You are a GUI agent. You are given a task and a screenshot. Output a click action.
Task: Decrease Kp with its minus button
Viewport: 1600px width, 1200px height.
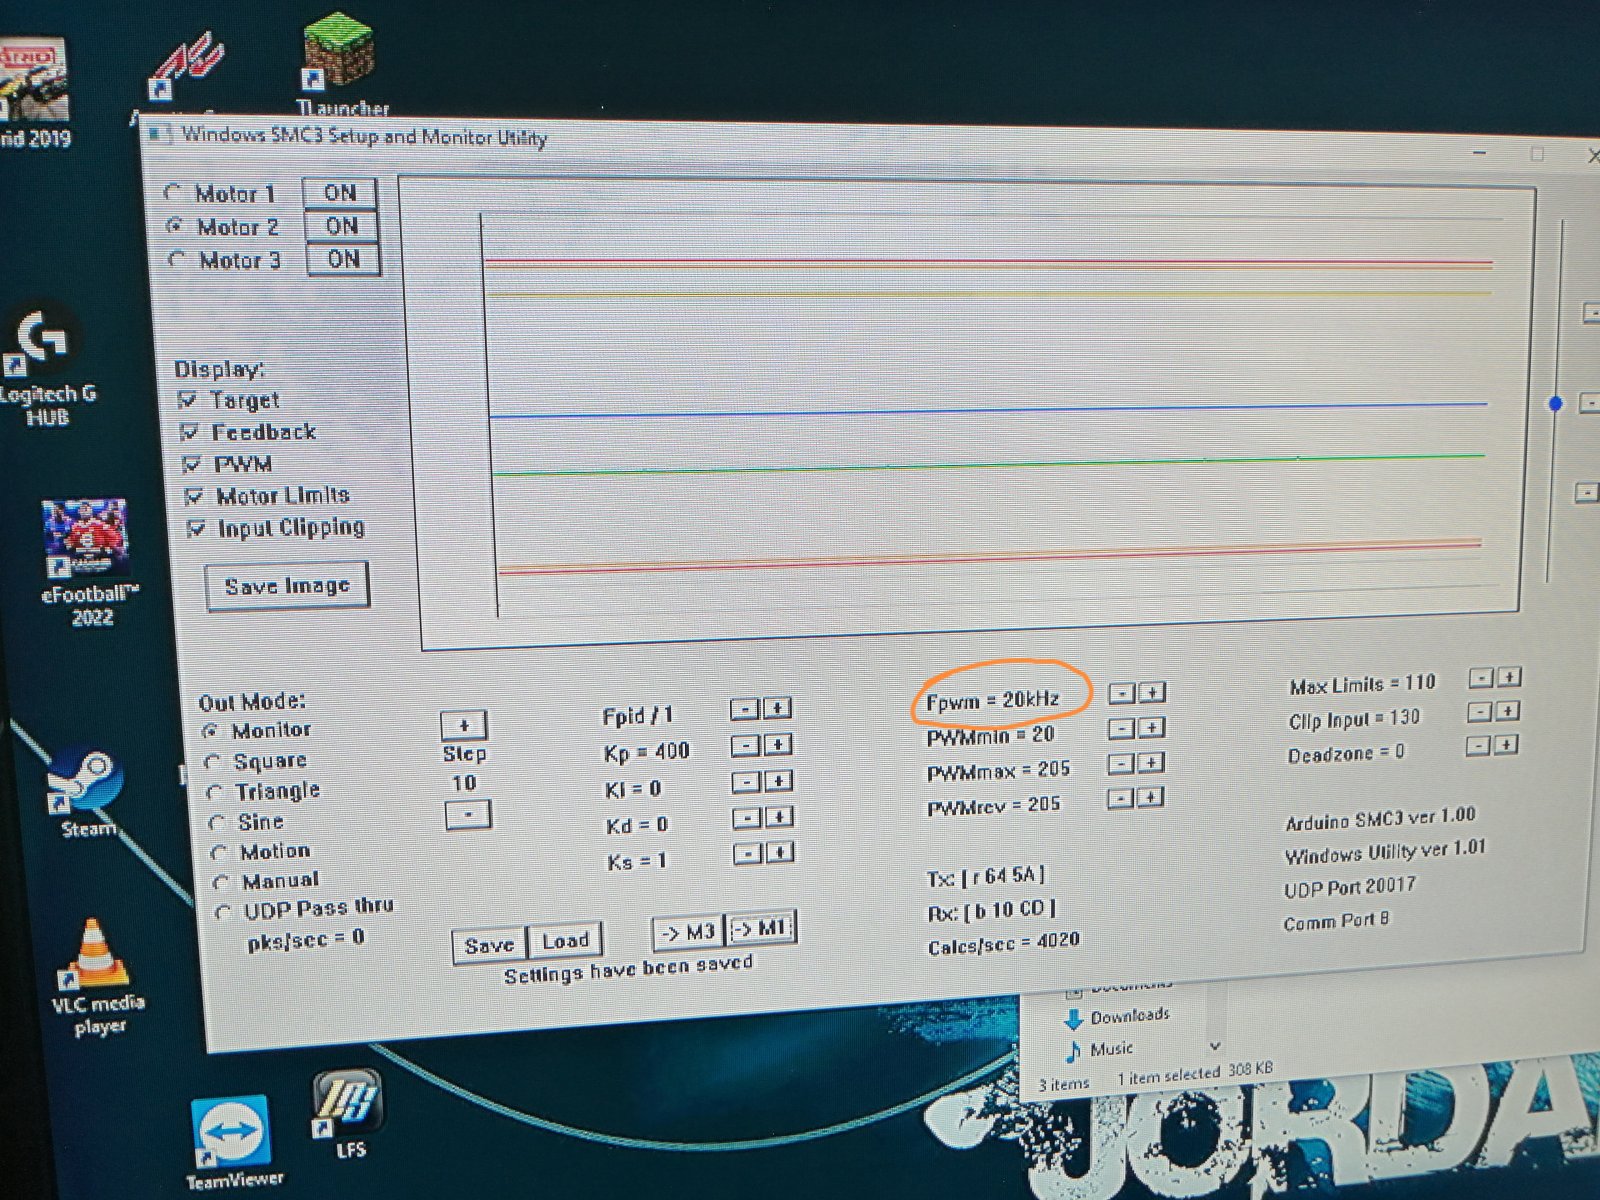[745, 746]
